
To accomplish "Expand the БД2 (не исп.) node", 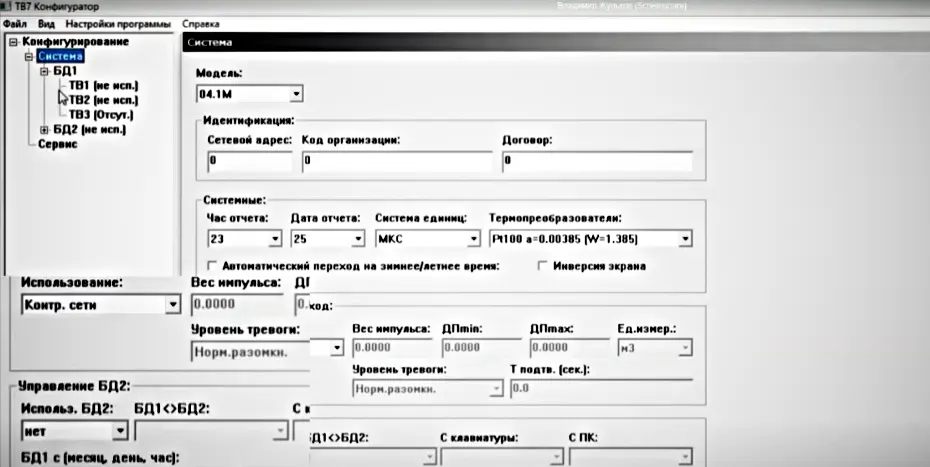I will [x=44, y=129].
